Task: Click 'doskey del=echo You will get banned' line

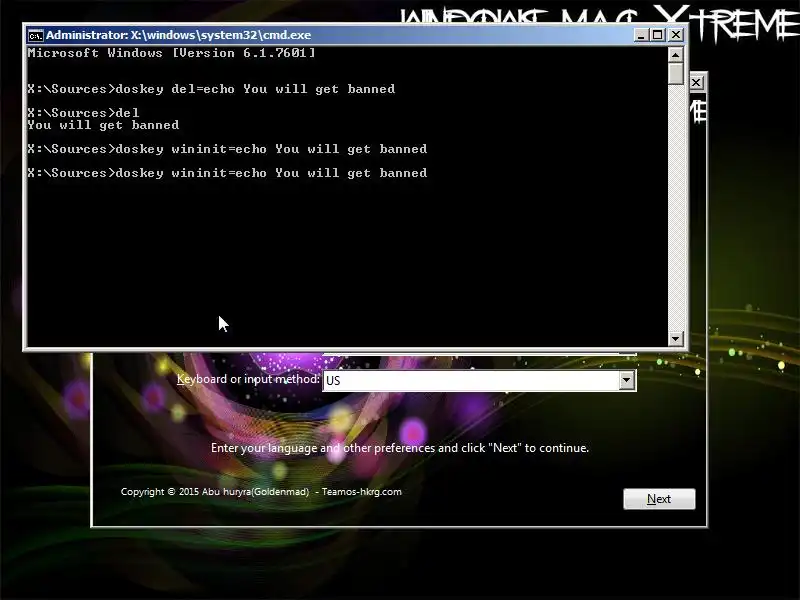Action: click(x=211, y=89)
